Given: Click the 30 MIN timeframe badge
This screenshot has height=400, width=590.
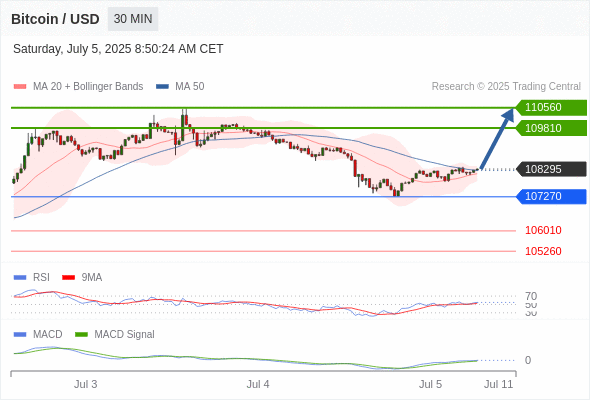Looking at the screenshot, I should pyautogui.click(x=133, y=19).
